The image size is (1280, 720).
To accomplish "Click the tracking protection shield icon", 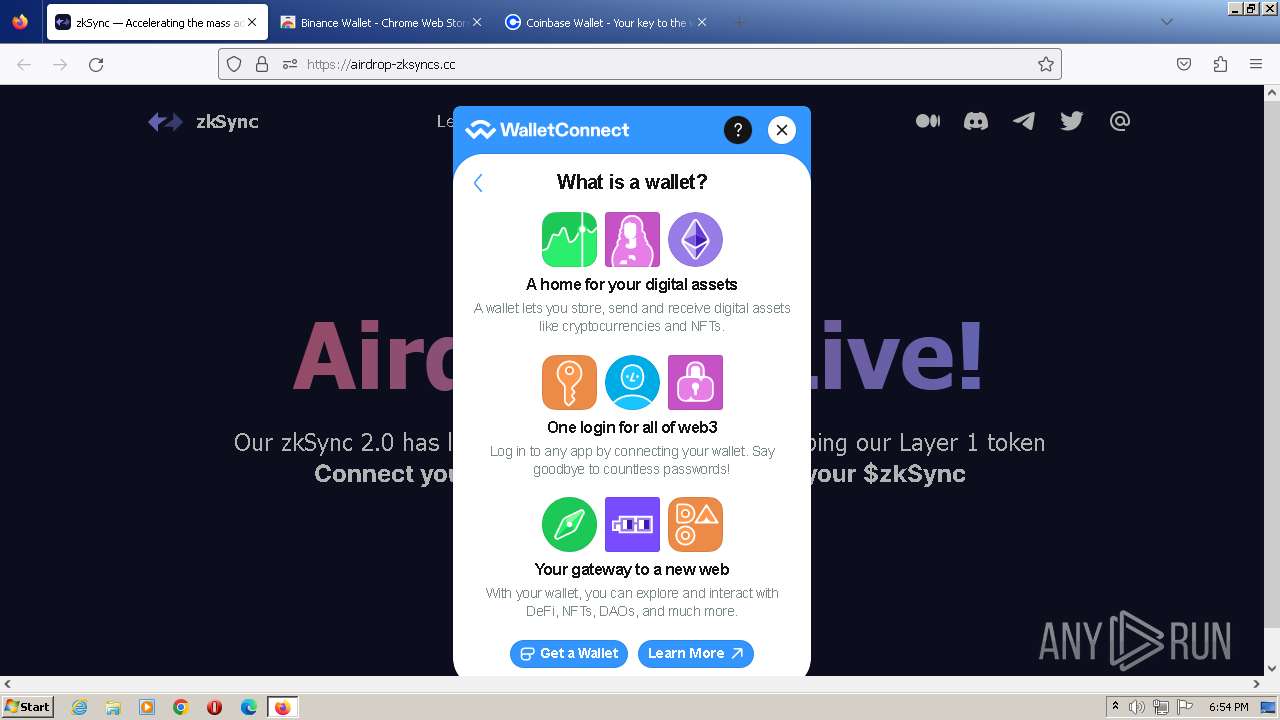I will tap(234, 64).
